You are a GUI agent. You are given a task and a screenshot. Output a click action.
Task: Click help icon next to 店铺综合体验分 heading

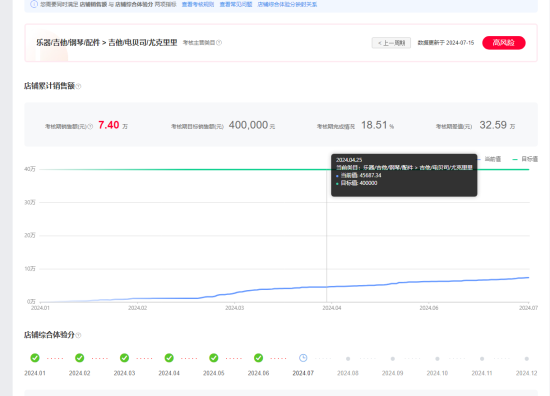pos(78,335)
